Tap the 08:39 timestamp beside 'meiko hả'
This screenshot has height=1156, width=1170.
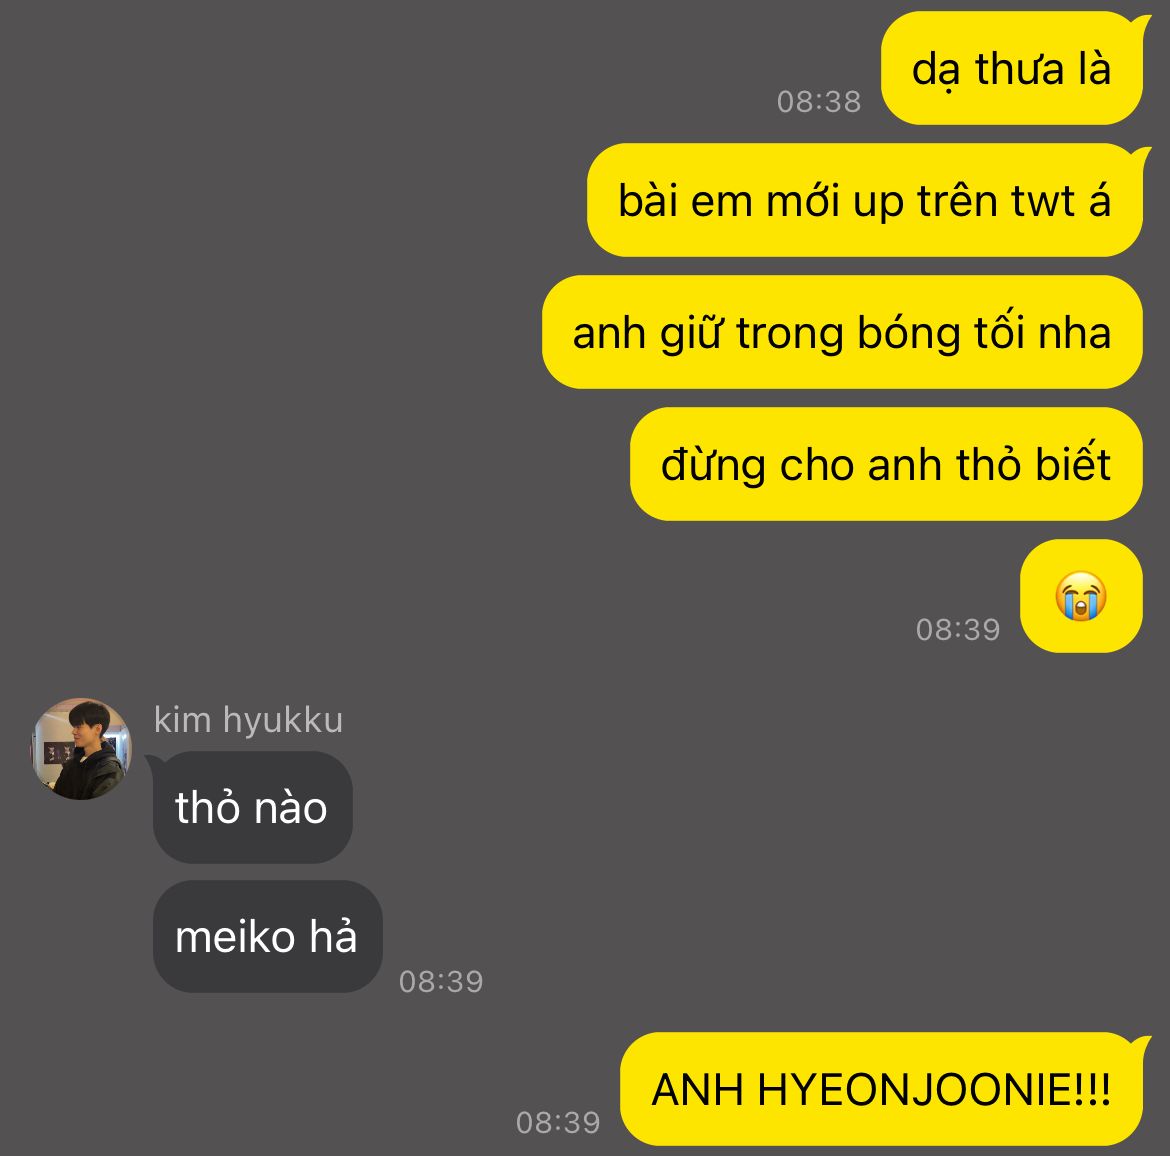pyautogui.click(x=441, y=981)
